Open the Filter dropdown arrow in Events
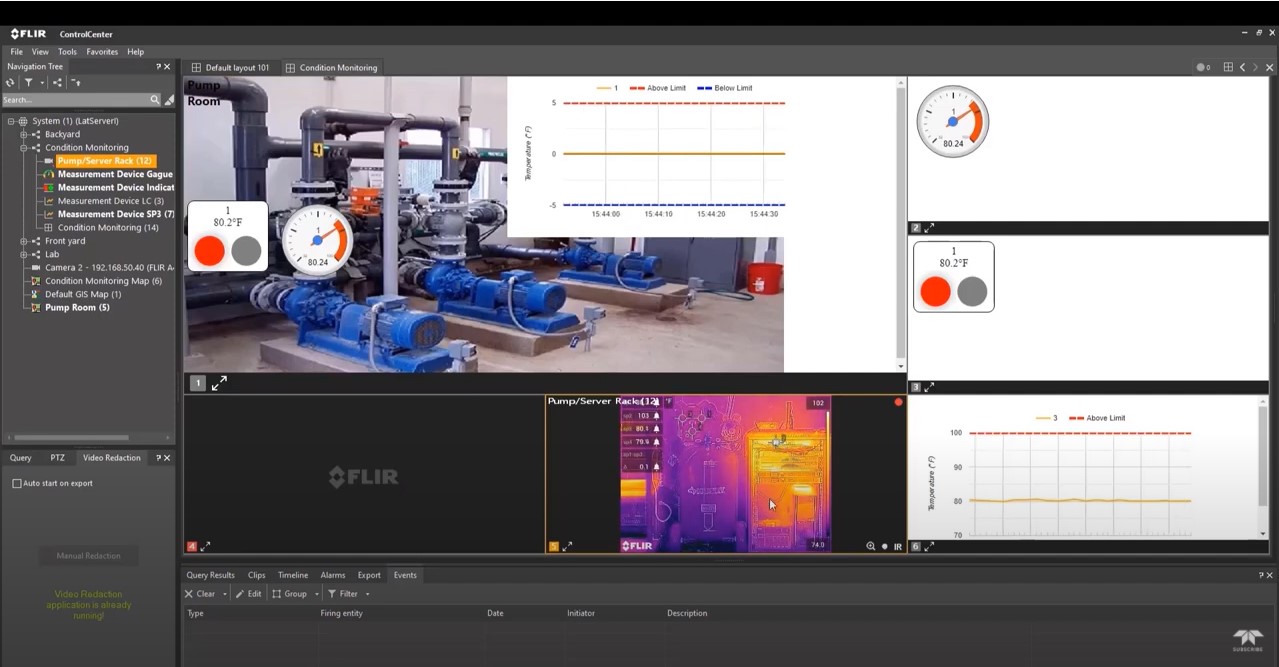Viewport: 1279px width, 667px height. [x=367, y=594]
